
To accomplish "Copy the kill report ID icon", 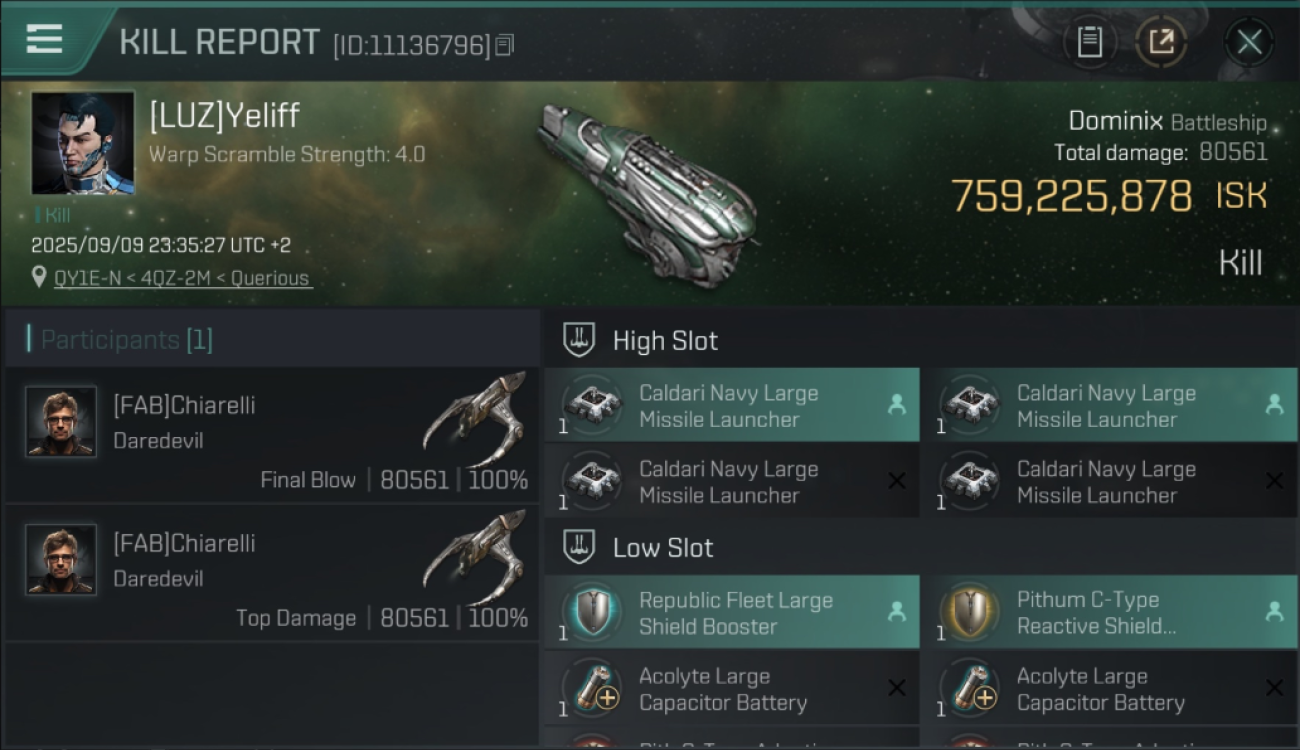I will pos(505,45).
